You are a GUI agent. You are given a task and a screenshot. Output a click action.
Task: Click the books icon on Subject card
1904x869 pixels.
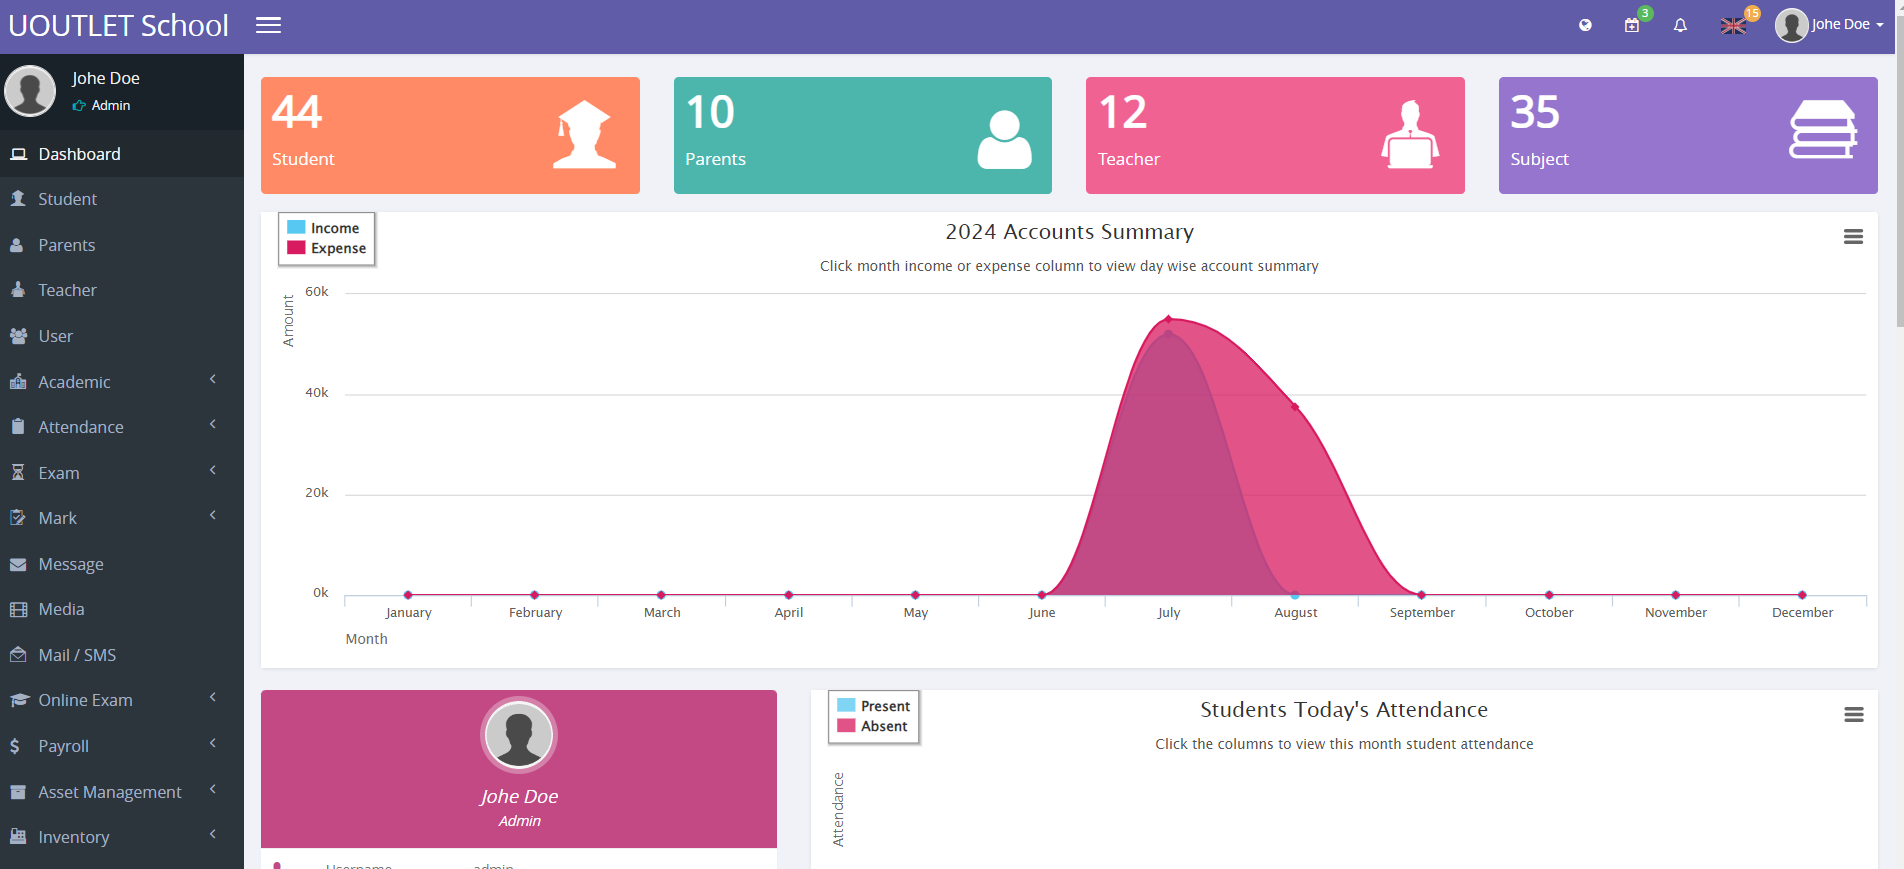coord(1822,130)
